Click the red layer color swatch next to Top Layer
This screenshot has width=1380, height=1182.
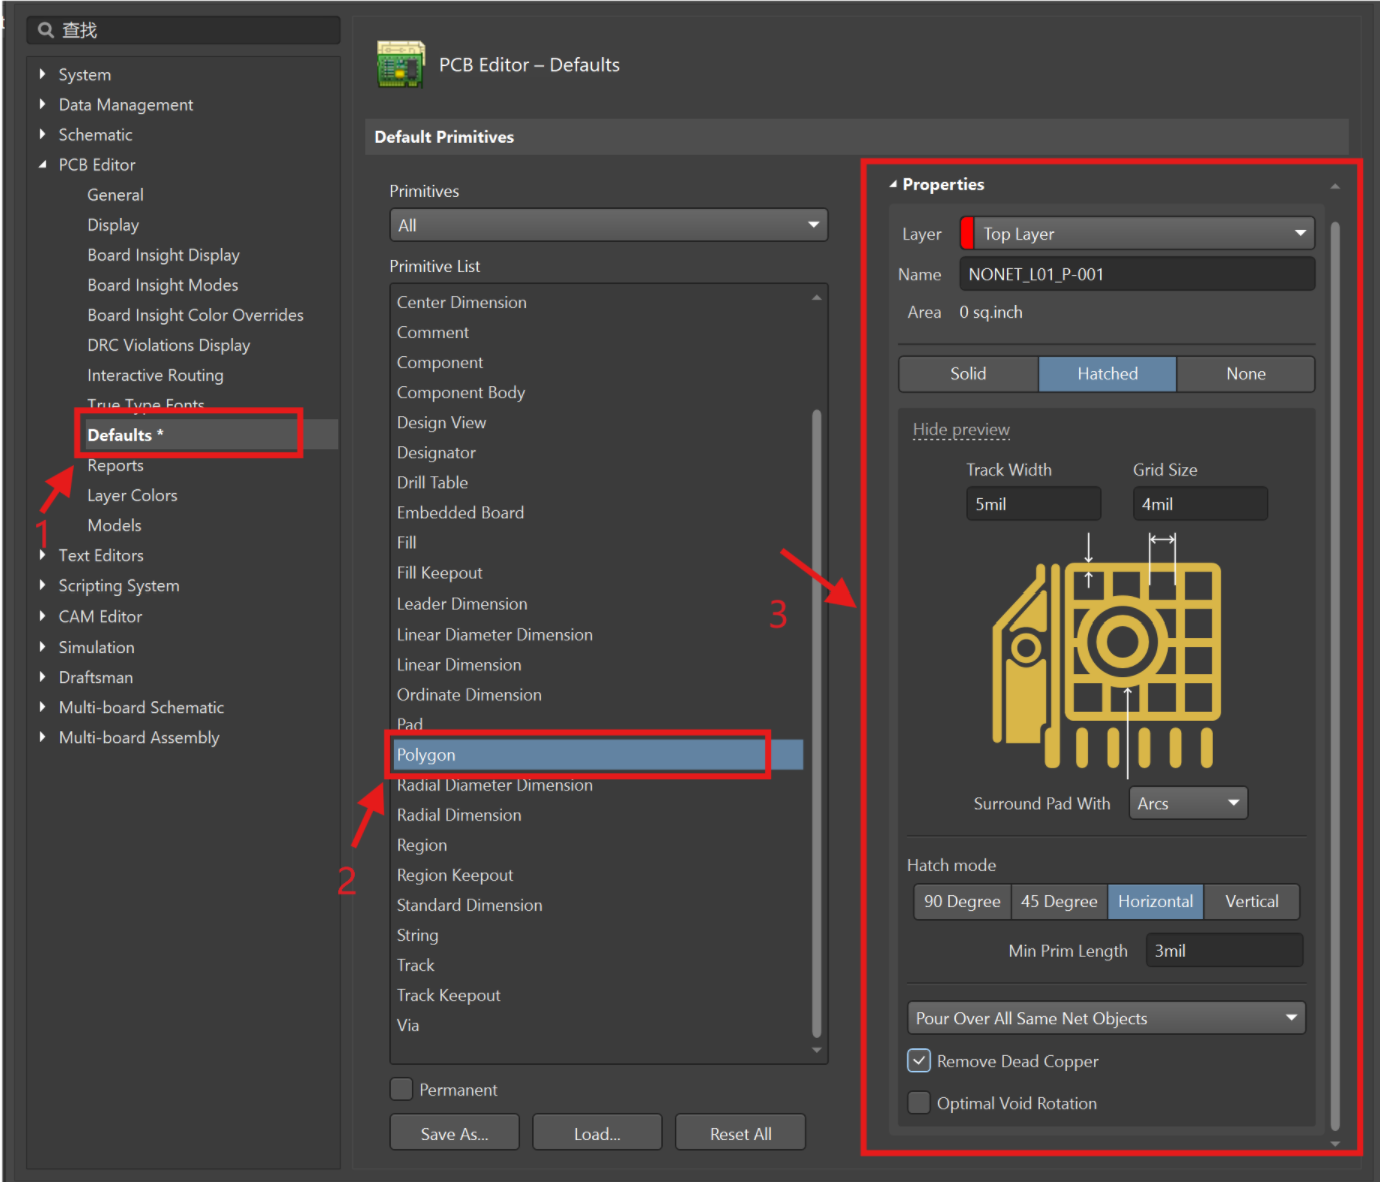(x=967, y=232)
